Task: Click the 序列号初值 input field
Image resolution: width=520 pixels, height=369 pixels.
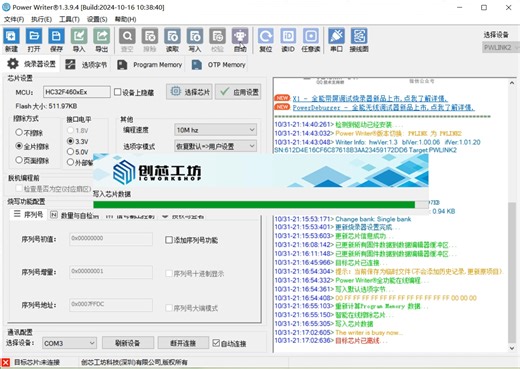Action: pyautogui.click(x=111, y=239)
